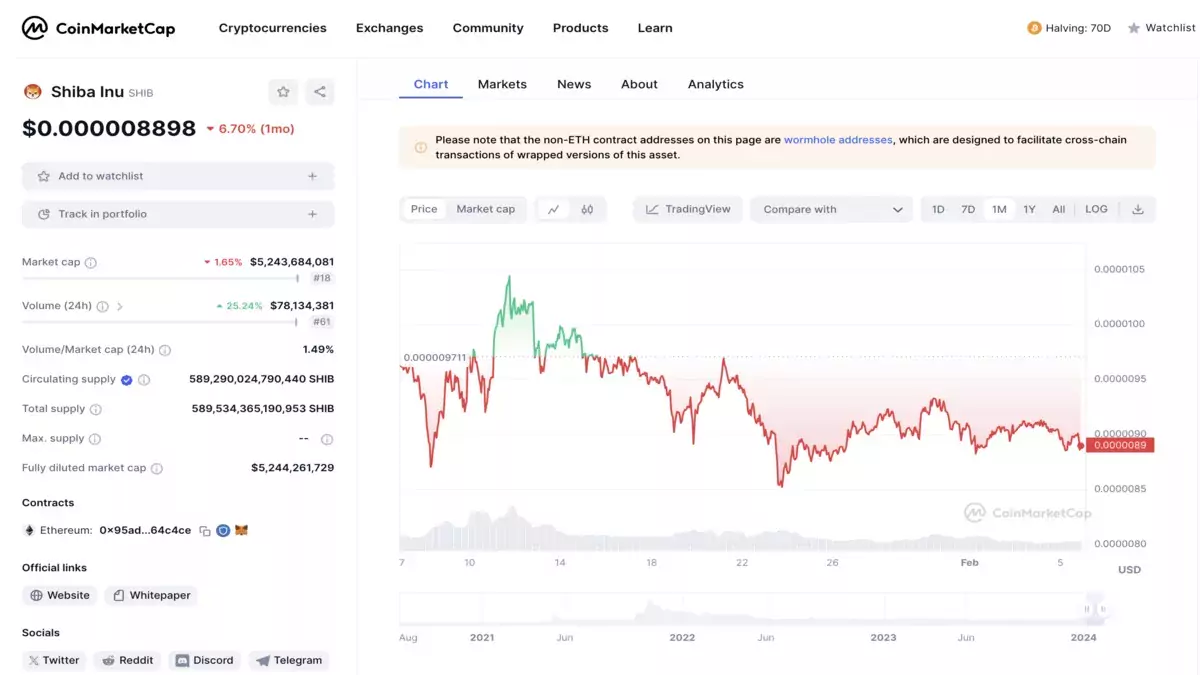Expand the Volume (24h) chevron
This screenshot has width=1200, height=675.
point(120,307)
